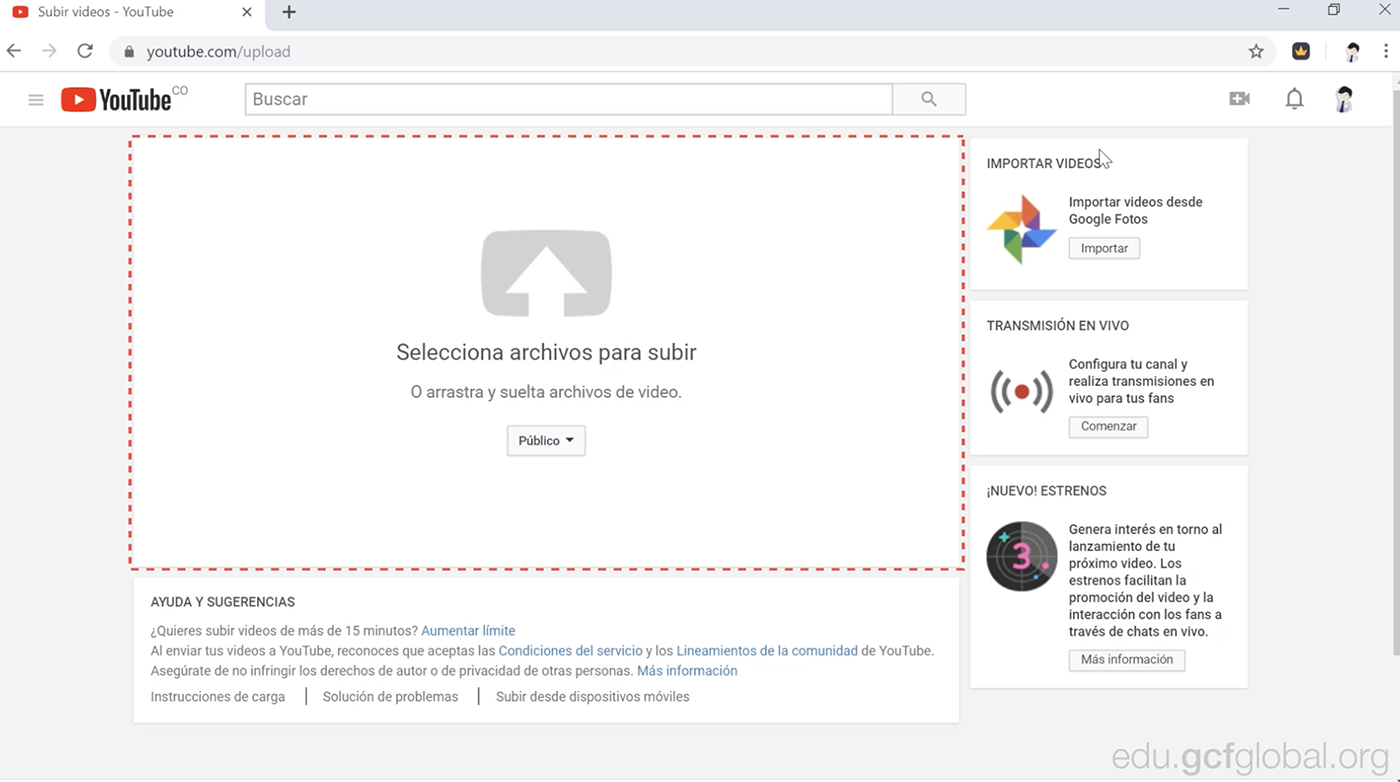Bookmark this page with the star icon
This screenshot has height=782, width=1400.
coord(1256,51)
